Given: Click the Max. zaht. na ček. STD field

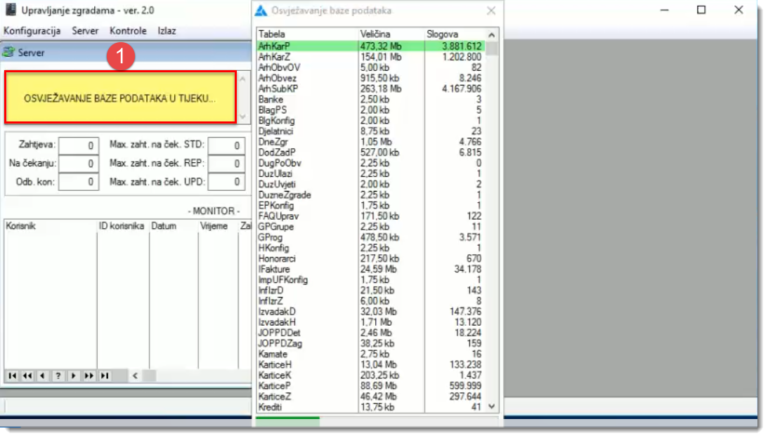Looking at the screenshot, I should pos(226,146).
